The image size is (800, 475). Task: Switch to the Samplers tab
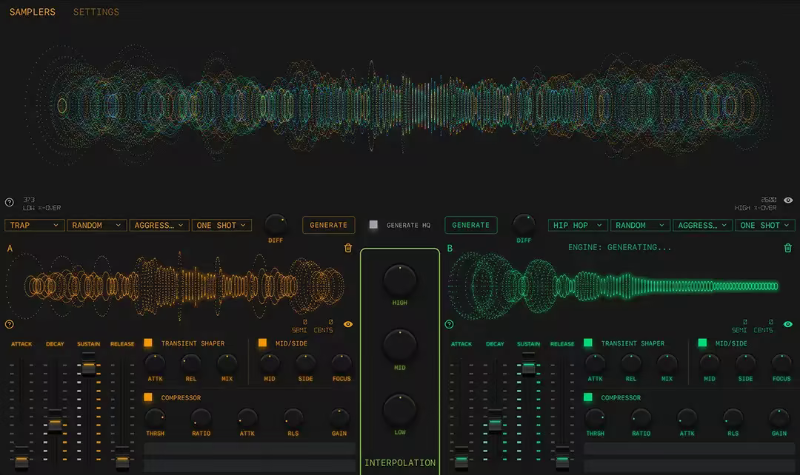32,12
